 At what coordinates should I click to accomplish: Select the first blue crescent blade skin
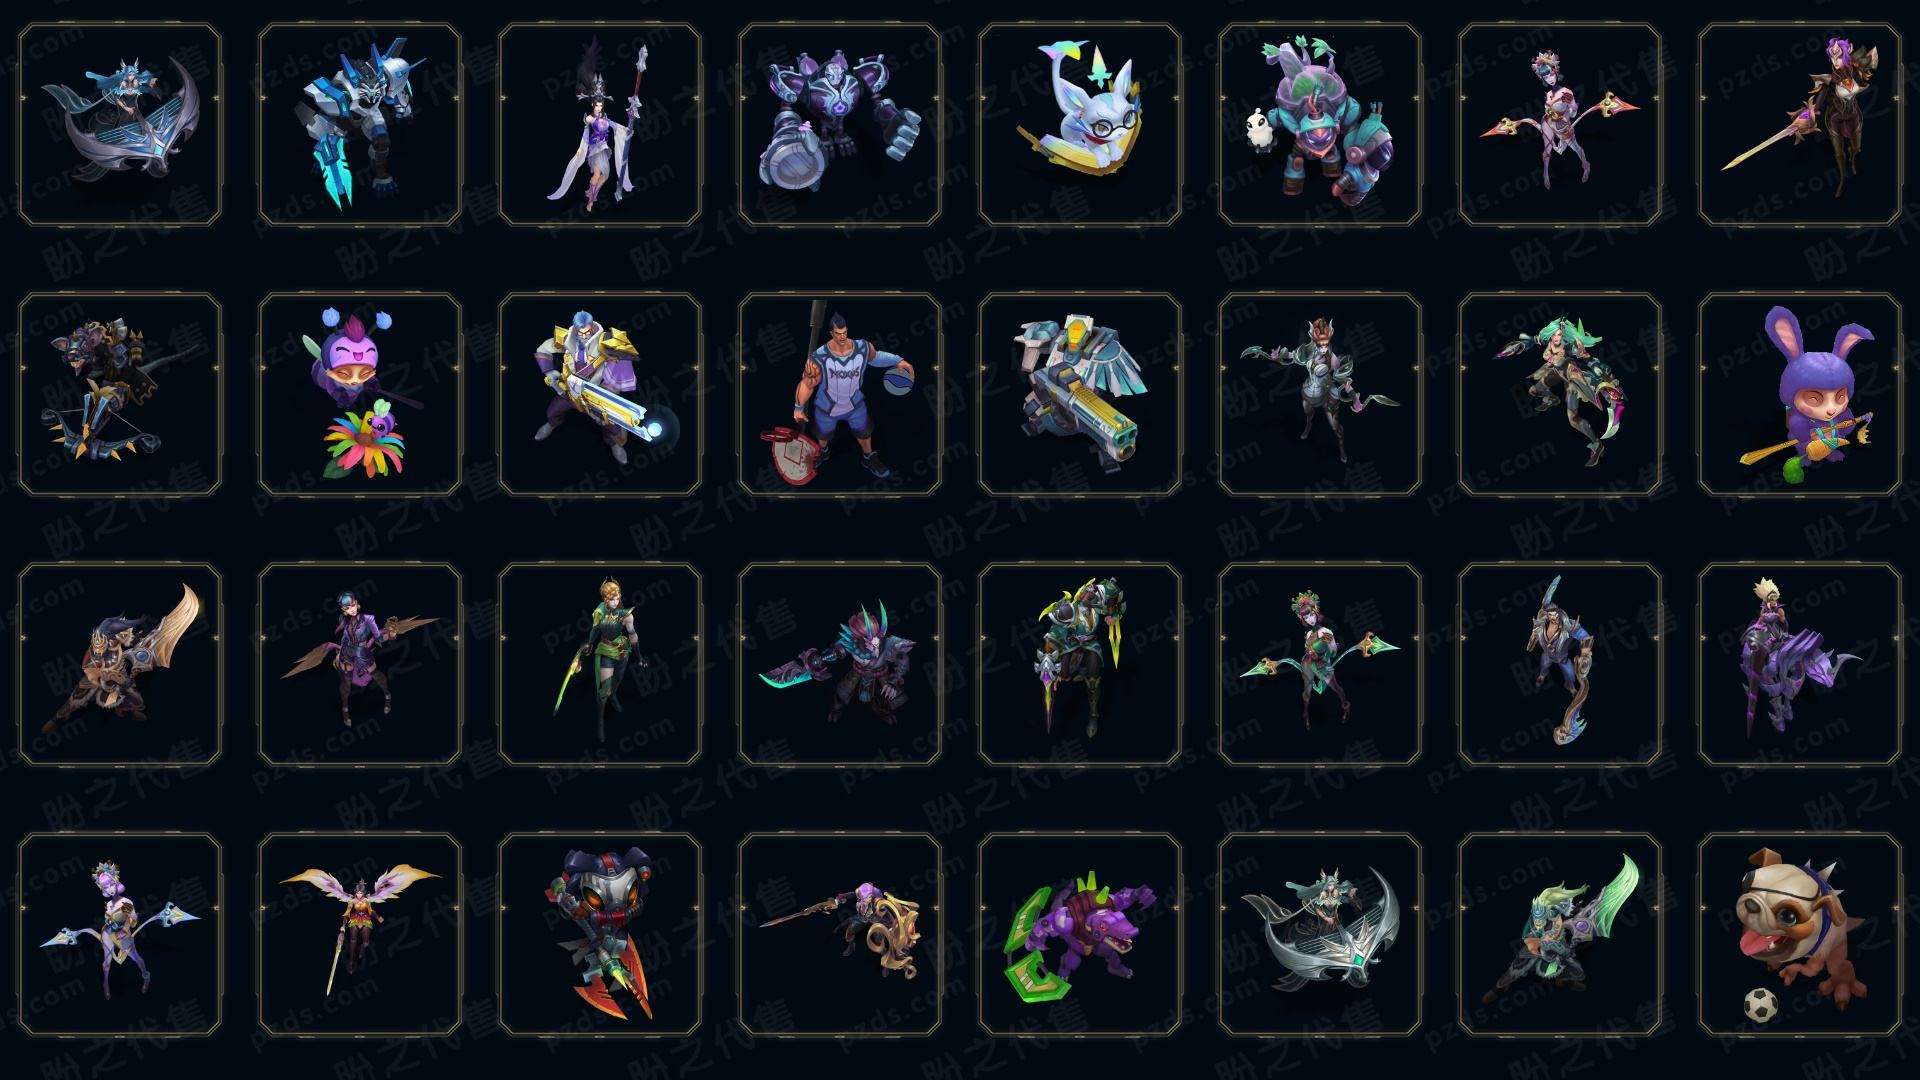point(120,124)
